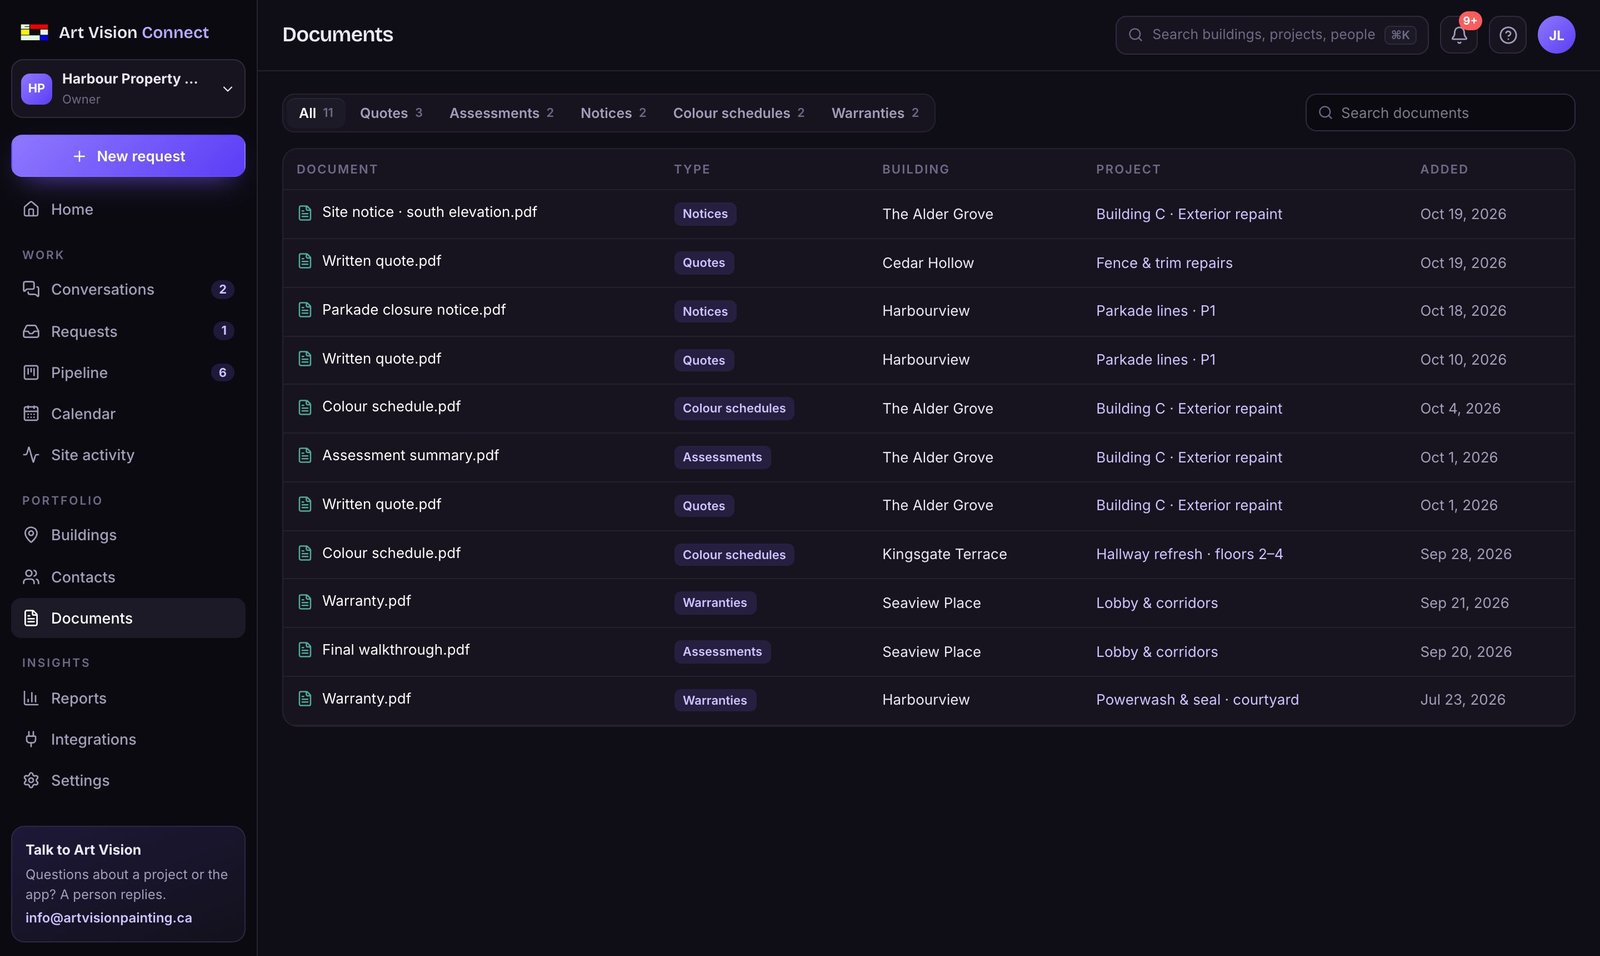Click the Settings gear icon
This screenshot has width=1600, height=956.
pos(31,780)
